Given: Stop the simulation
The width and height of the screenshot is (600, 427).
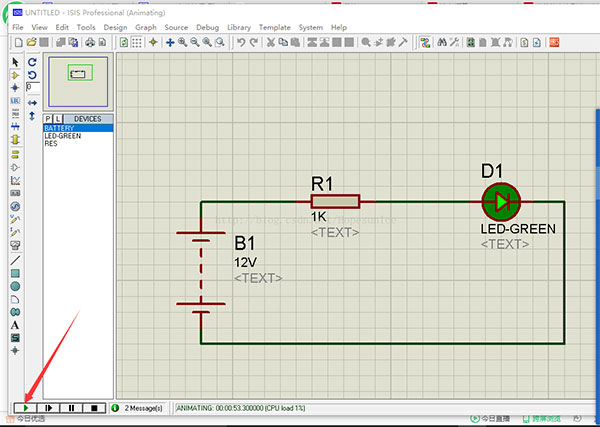Looking at the screenshot, I should pos(94,408).
